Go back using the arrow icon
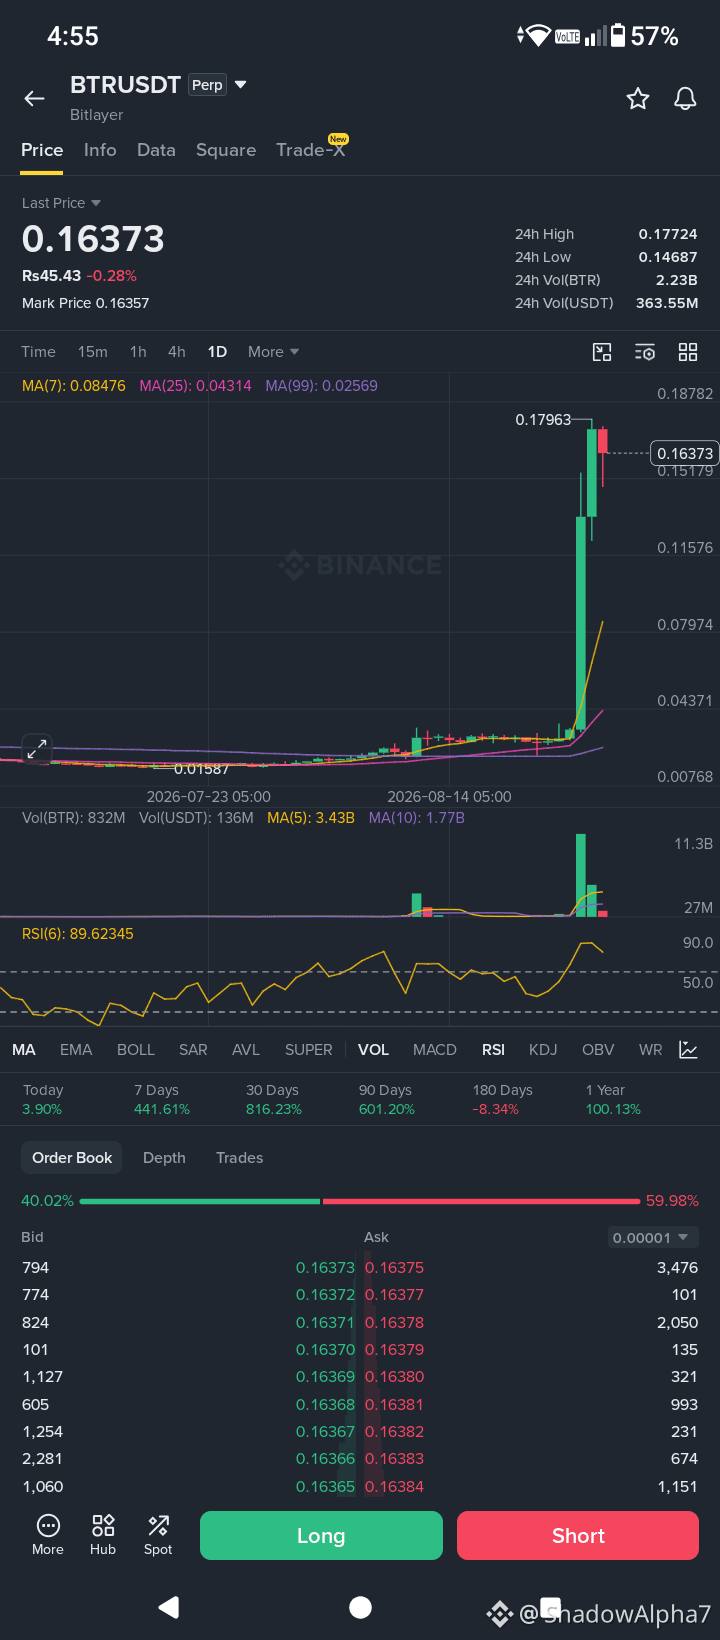The height and width of the screenshot is (1640, 720). (35, 98)
